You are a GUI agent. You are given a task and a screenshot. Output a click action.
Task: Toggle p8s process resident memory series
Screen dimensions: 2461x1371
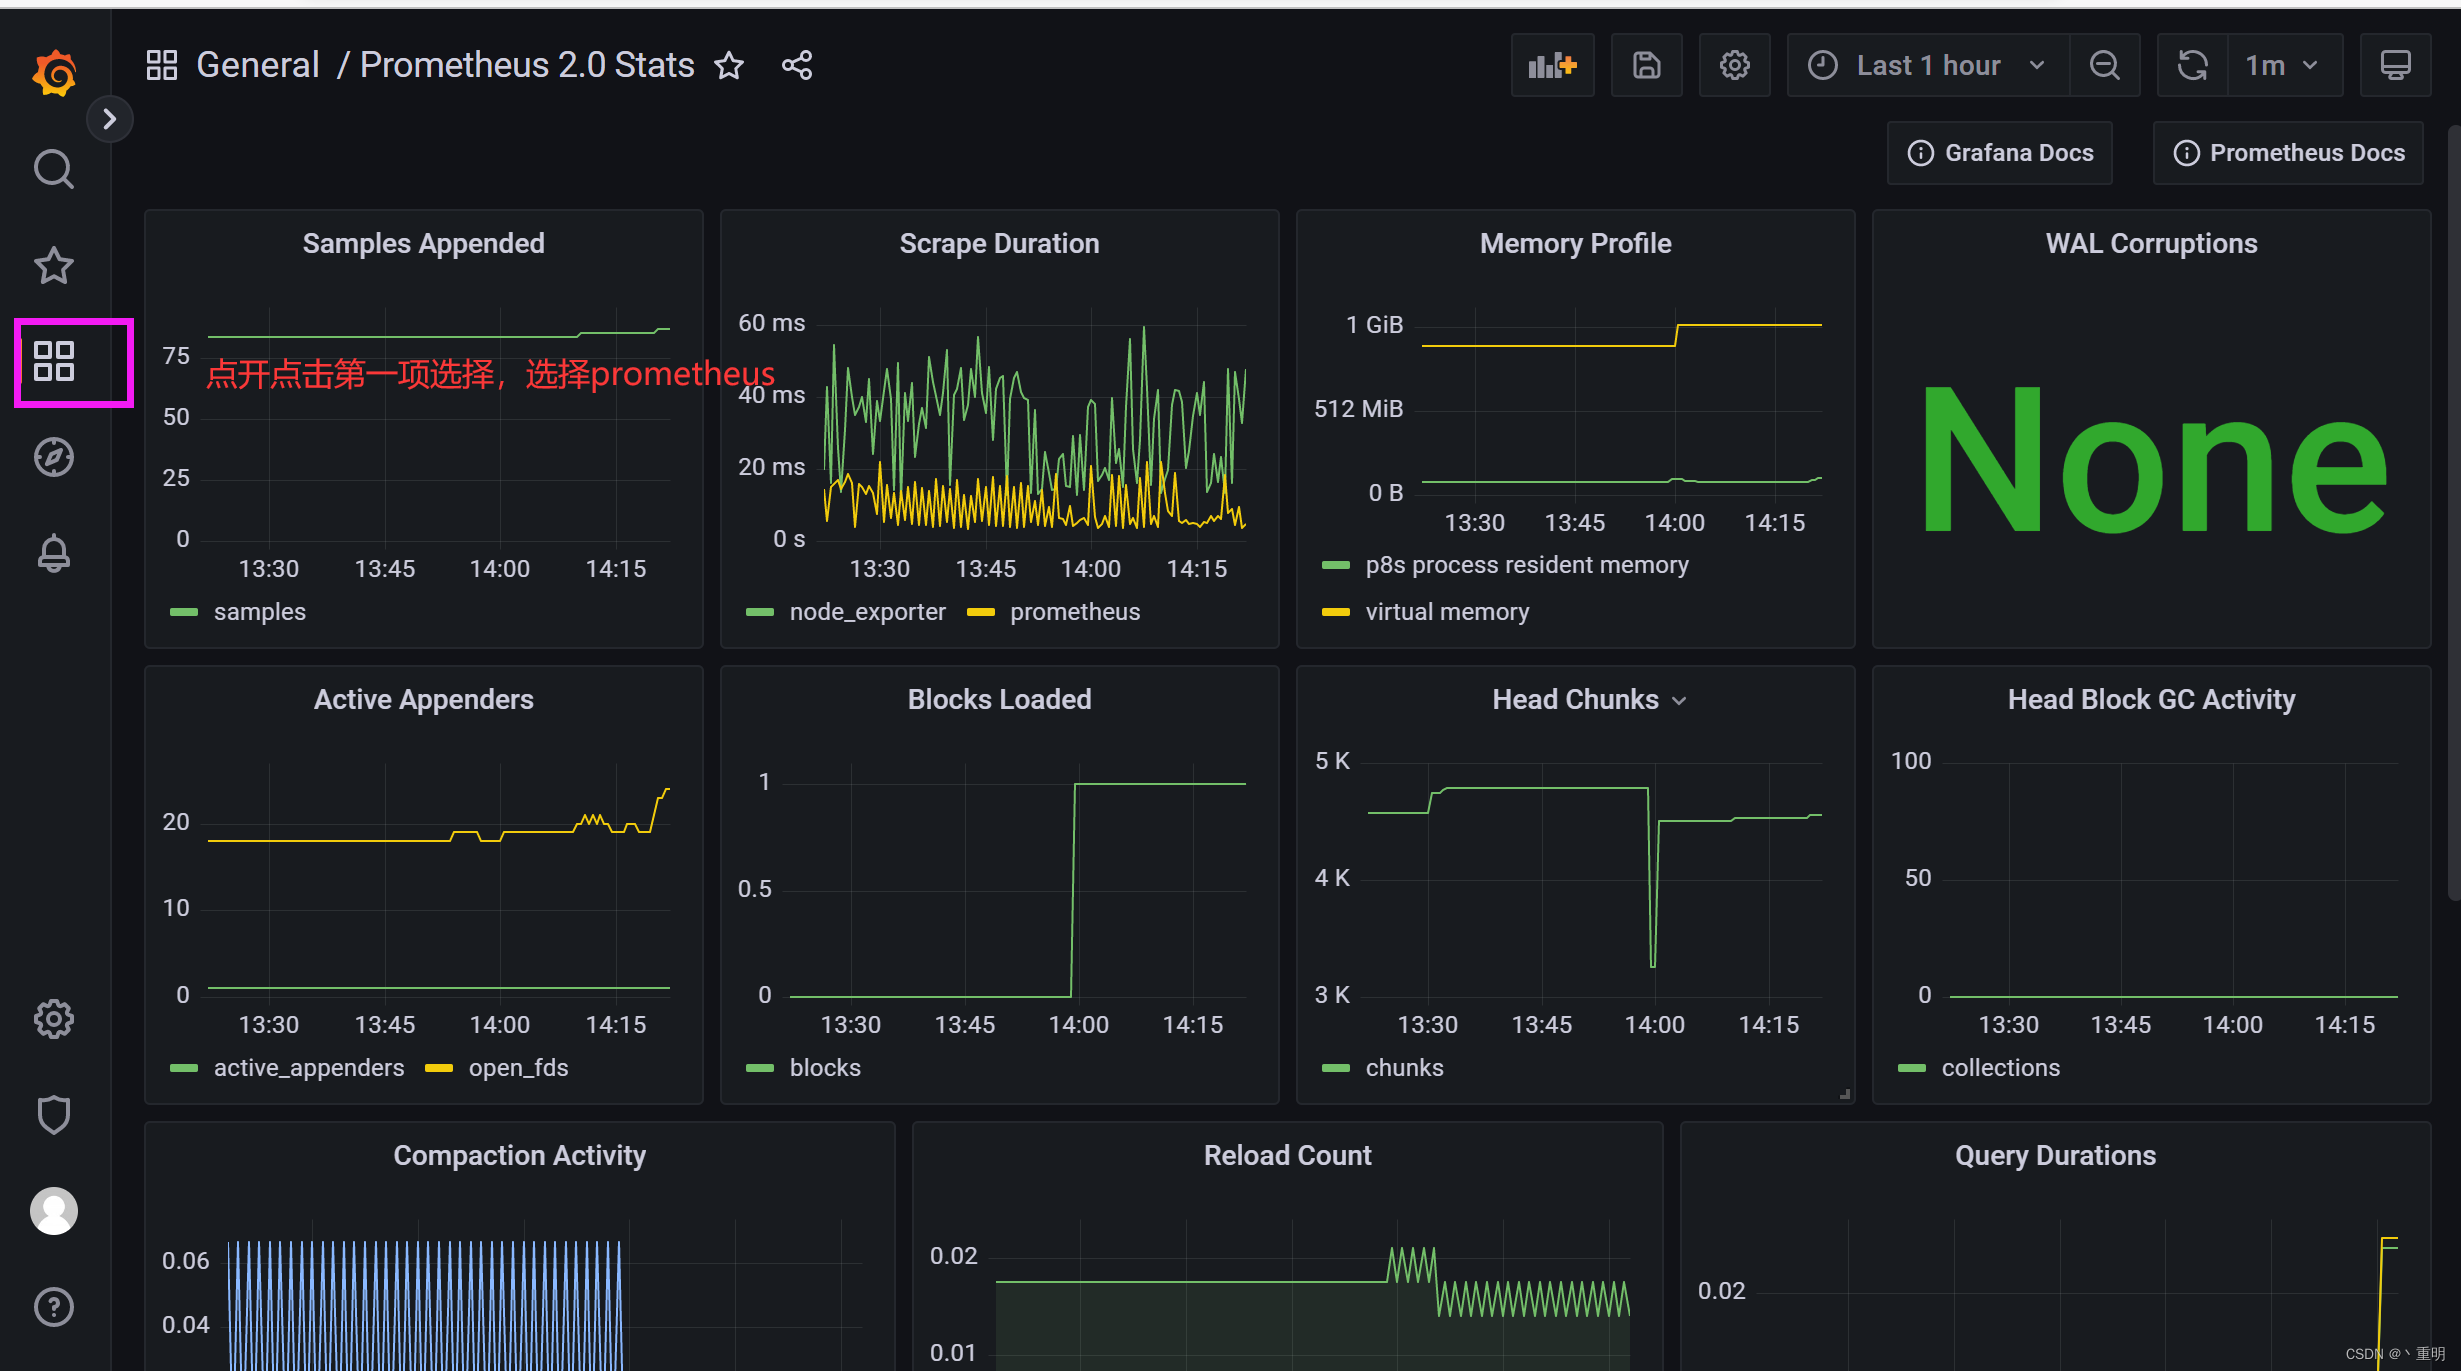[1527, 565]
